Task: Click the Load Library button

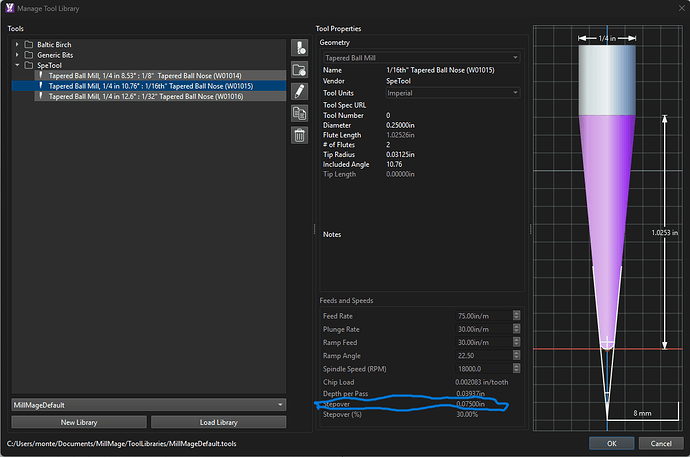Action: click(218, 422)
